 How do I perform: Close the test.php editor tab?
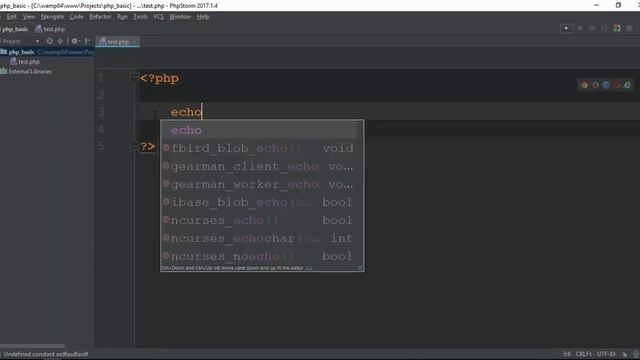134,42
